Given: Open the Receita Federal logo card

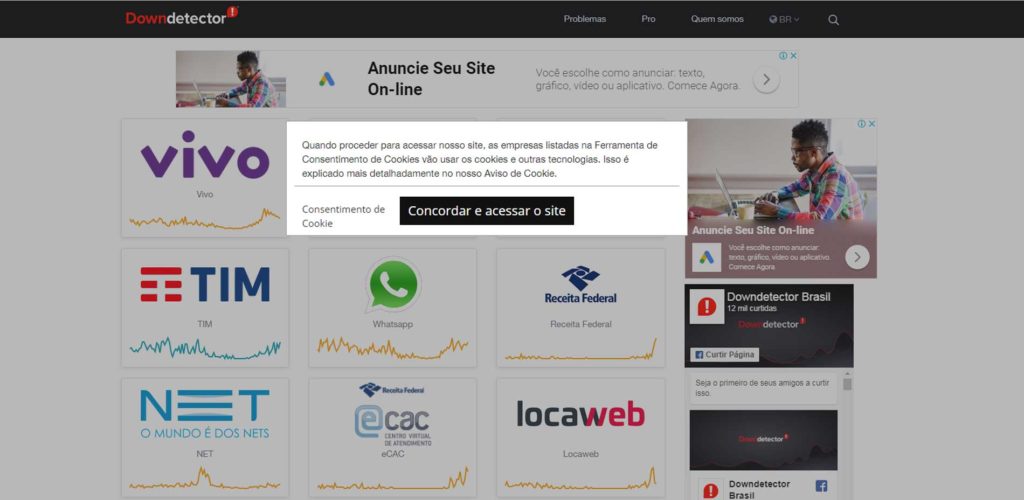Looking at the screenshot, I should click(x=581, y=307).
